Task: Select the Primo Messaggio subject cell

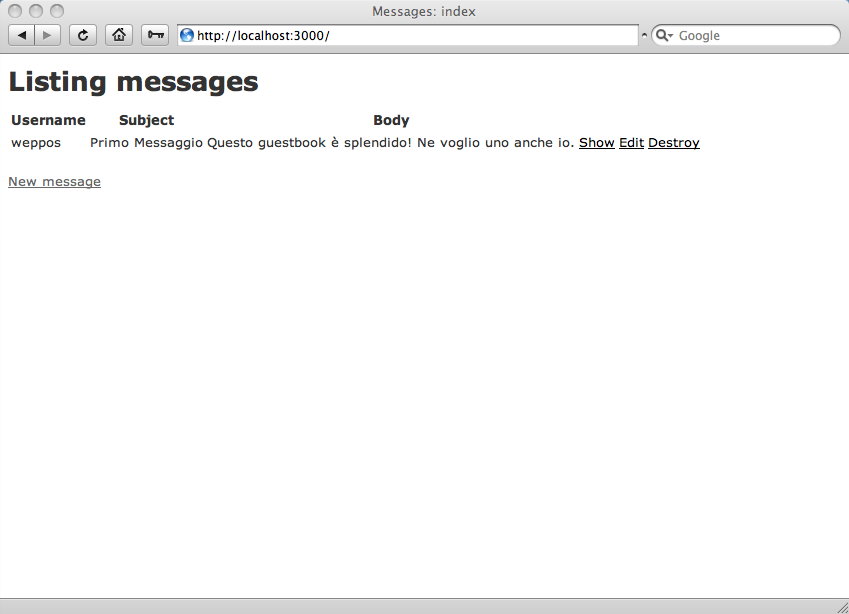Action: (146, 142)
